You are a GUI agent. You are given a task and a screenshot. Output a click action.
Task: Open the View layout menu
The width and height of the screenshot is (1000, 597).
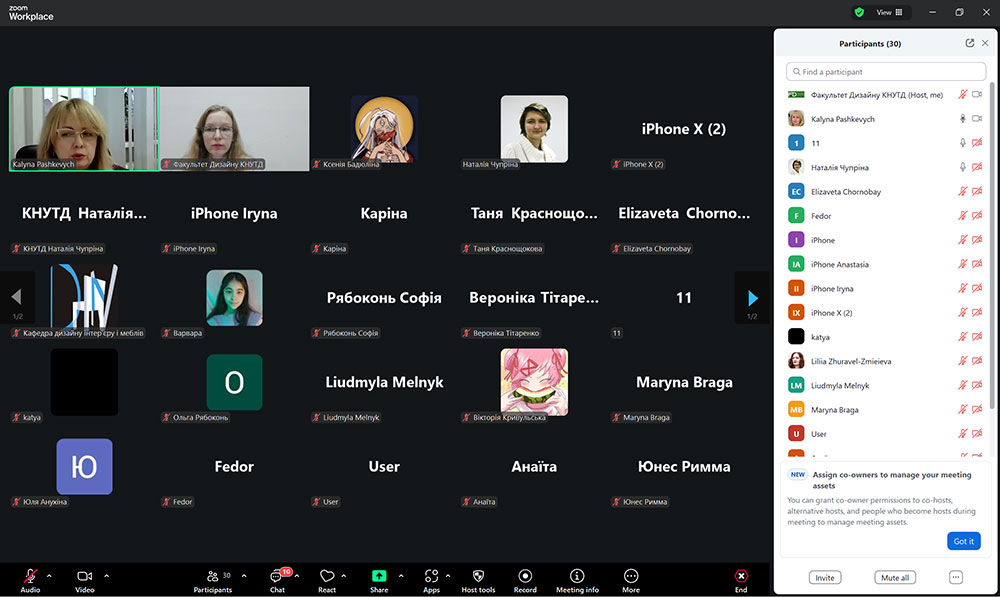point(888,13)
